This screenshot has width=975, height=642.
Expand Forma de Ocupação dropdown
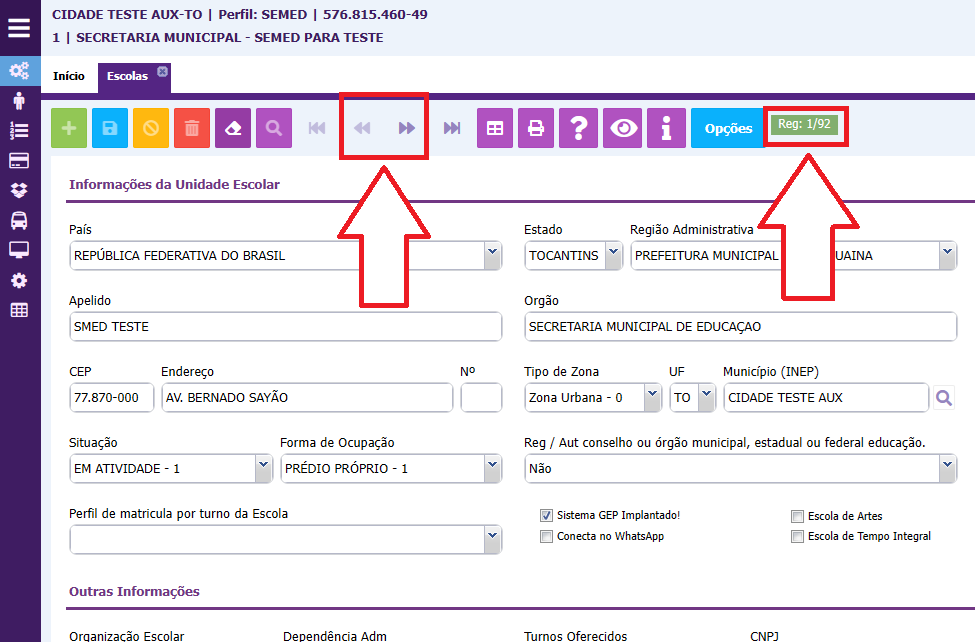[492, 467]
